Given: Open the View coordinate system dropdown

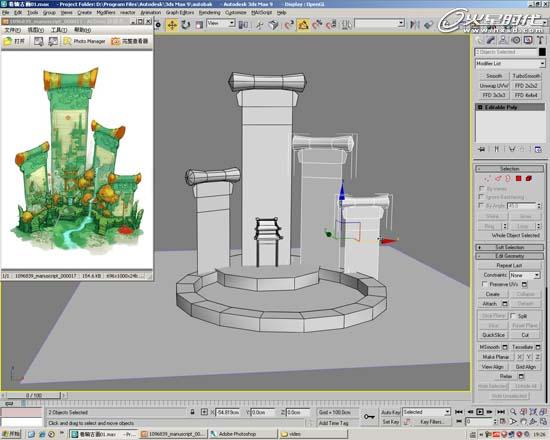Looking at the screenshot, I should coord(221,24).
